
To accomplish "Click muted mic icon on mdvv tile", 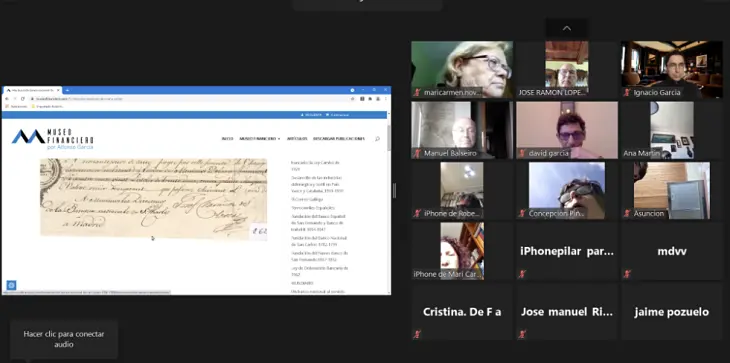I will [627, 274].
